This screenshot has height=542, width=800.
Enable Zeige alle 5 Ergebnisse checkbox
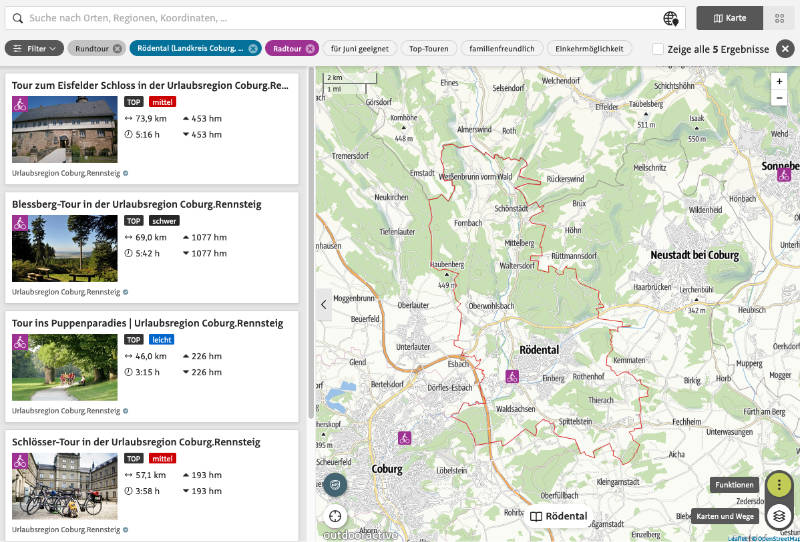(x=657, y=48)
